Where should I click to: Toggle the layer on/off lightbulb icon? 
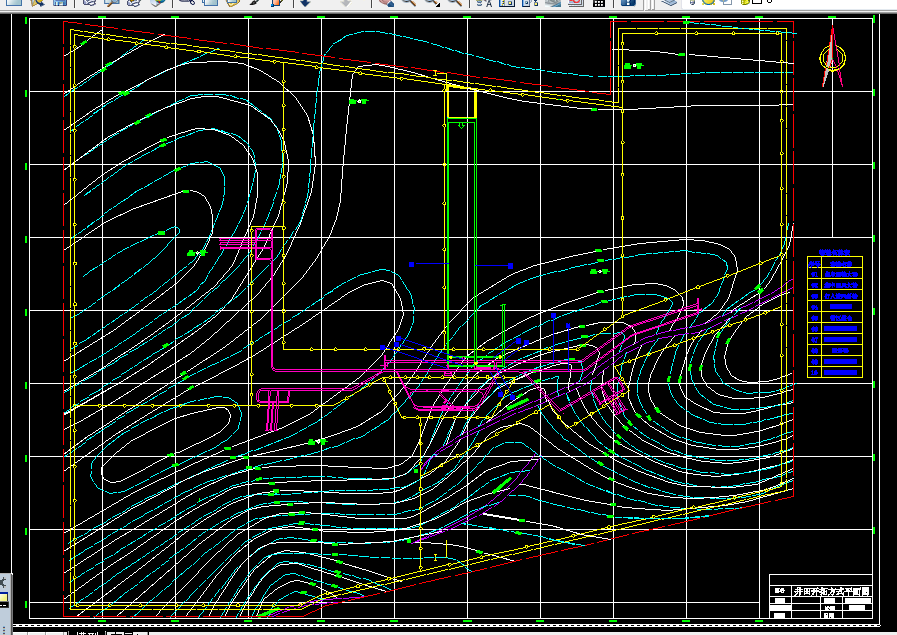[x=691, y=2]
